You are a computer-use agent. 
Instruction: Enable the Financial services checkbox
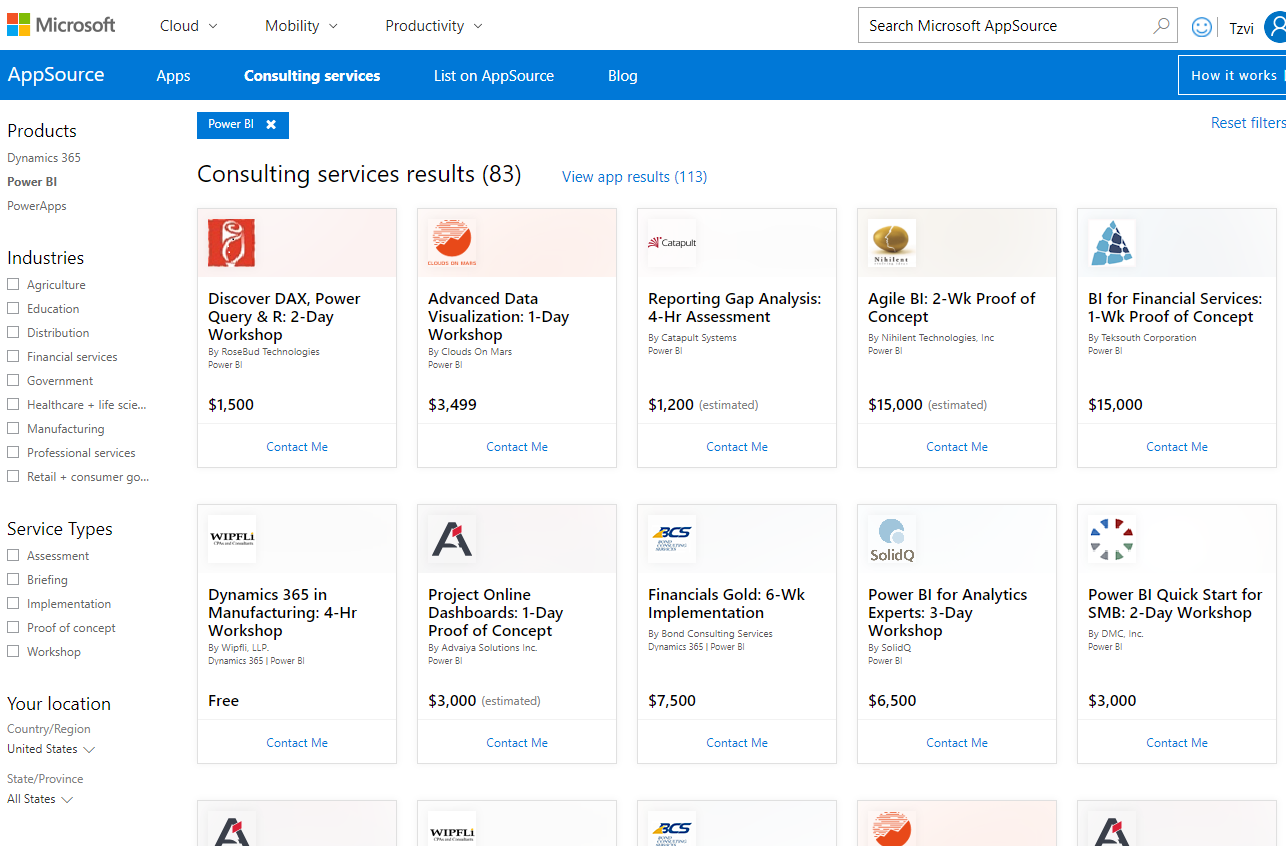tap(13, 356)
